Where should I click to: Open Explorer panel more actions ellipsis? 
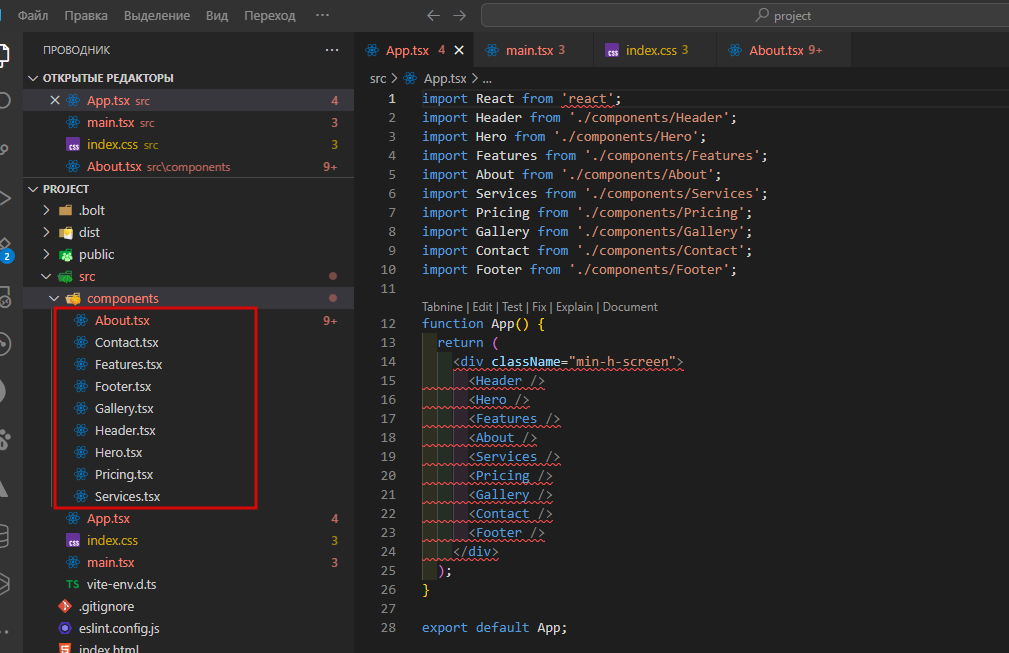tap(332, 50)
